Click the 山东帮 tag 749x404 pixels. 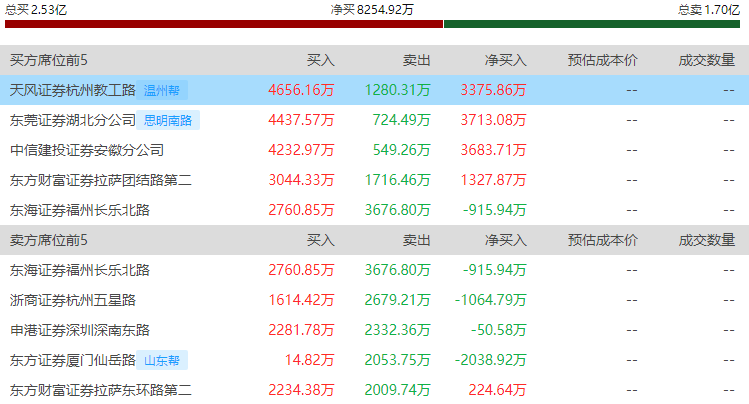pyautogui.click(x=162, y=361)
